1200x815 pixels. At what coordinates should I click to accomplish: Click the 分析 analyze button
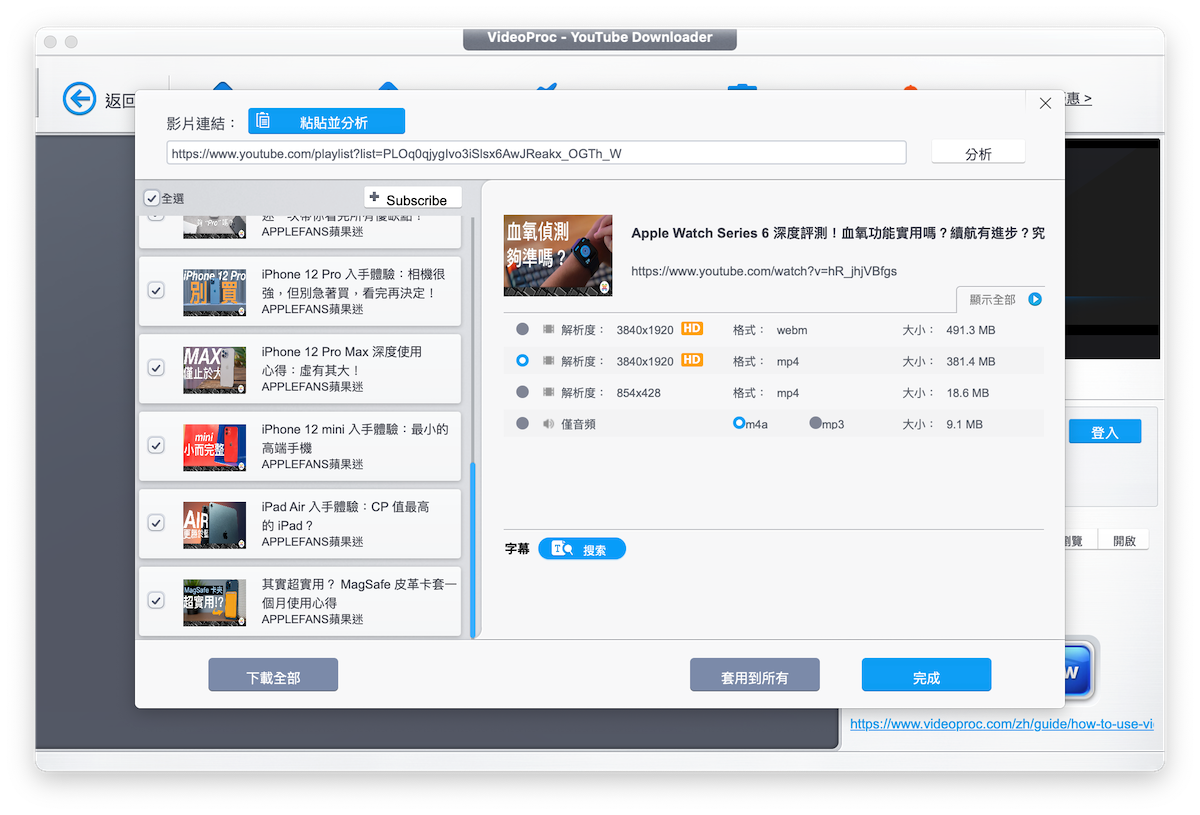[978, 153]
